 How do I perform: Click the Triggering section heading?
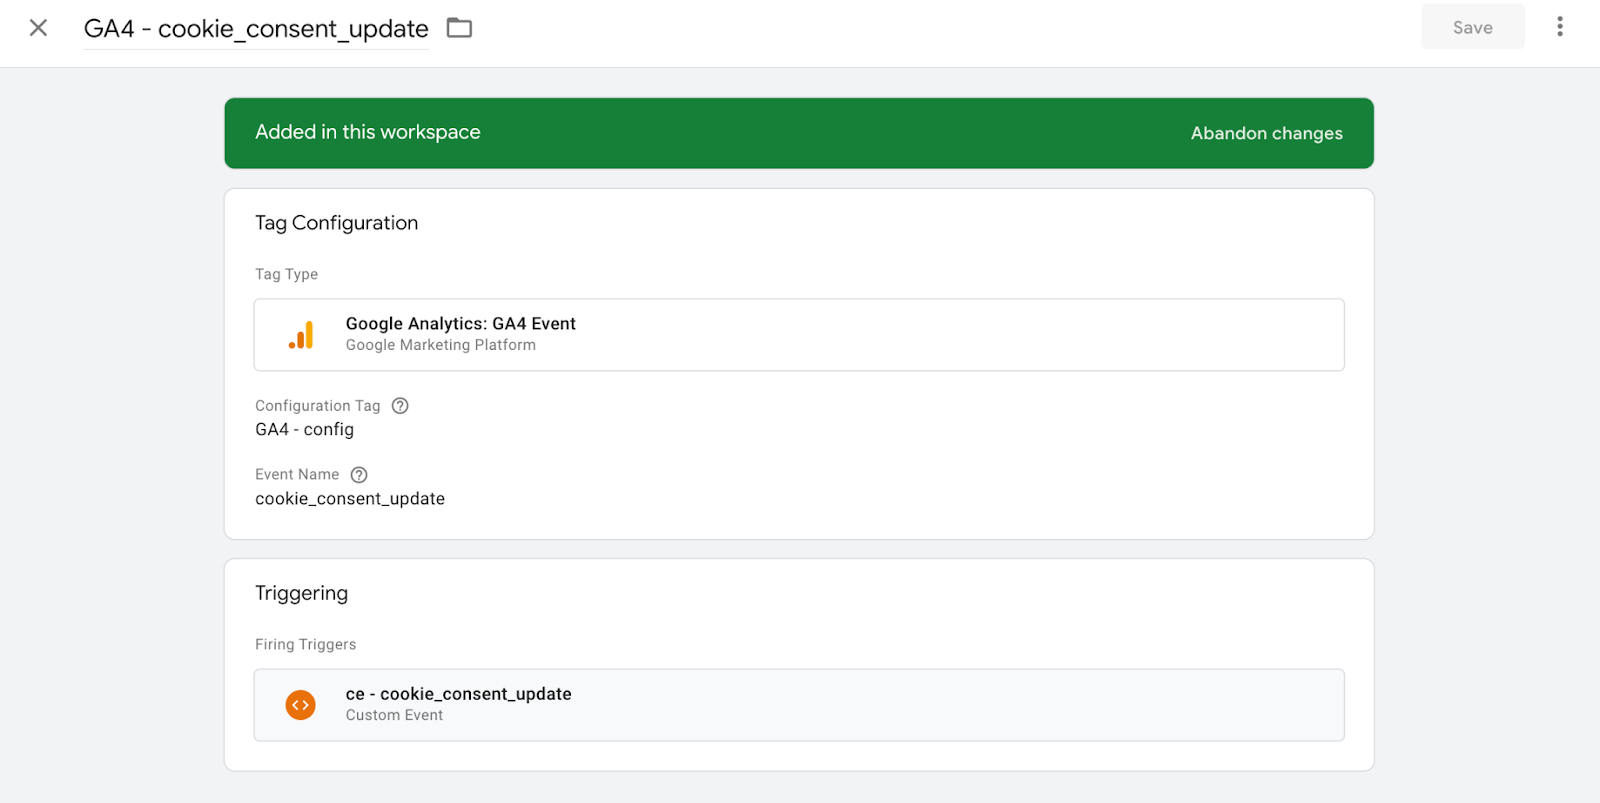coord(301,593)
